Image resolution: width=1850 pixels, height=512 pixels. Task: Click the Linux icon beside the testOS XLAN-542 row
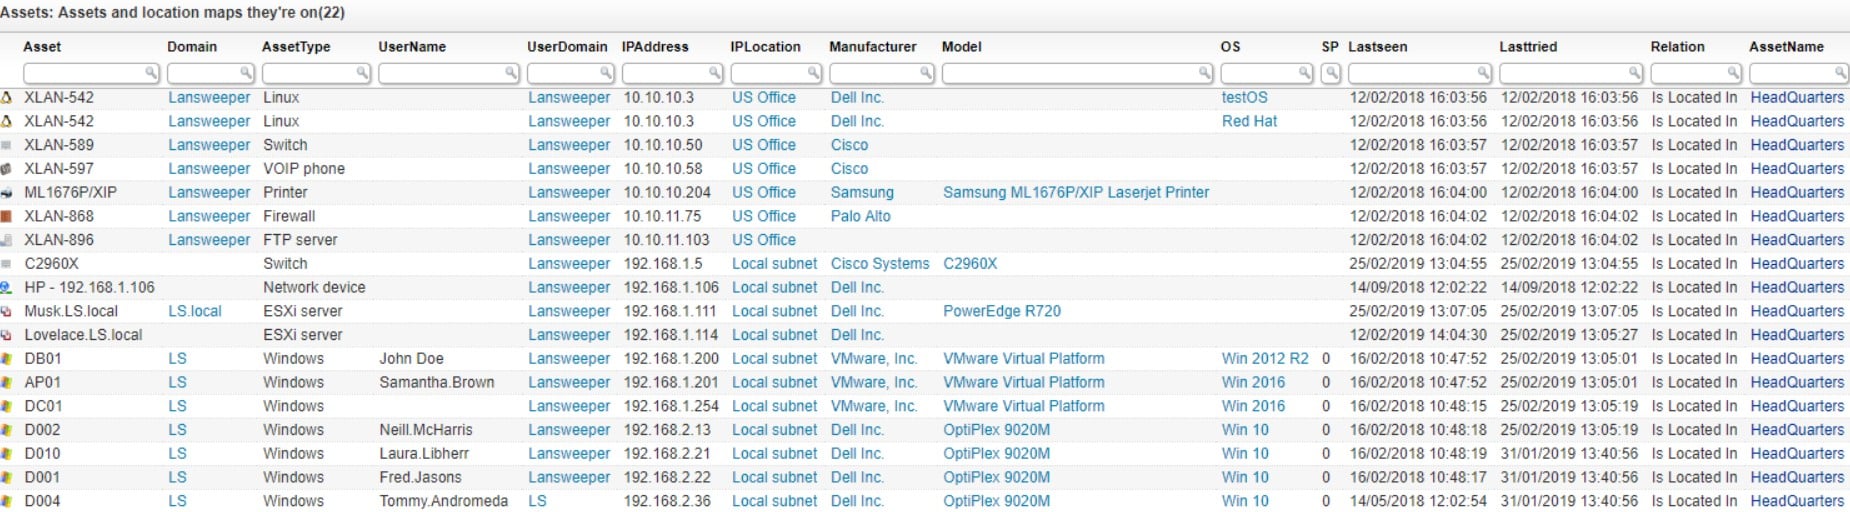[6, 98]
